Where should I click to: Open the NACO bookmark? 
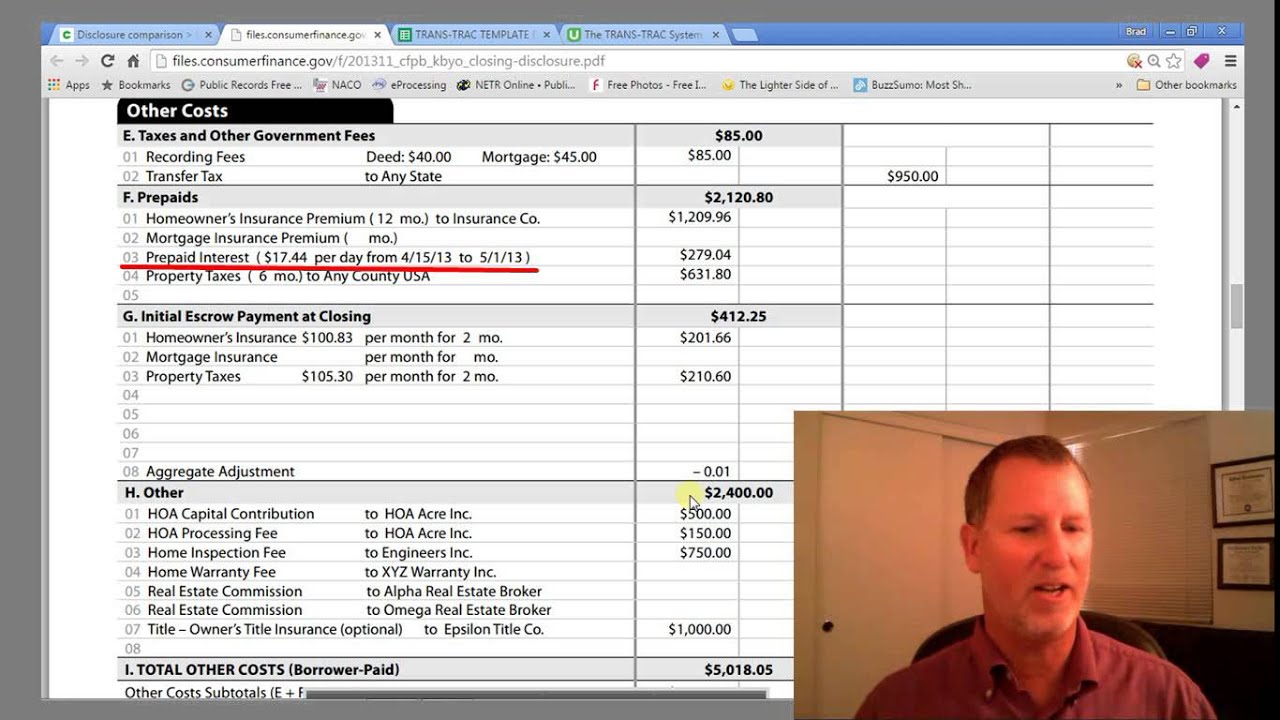click(337, 85)
